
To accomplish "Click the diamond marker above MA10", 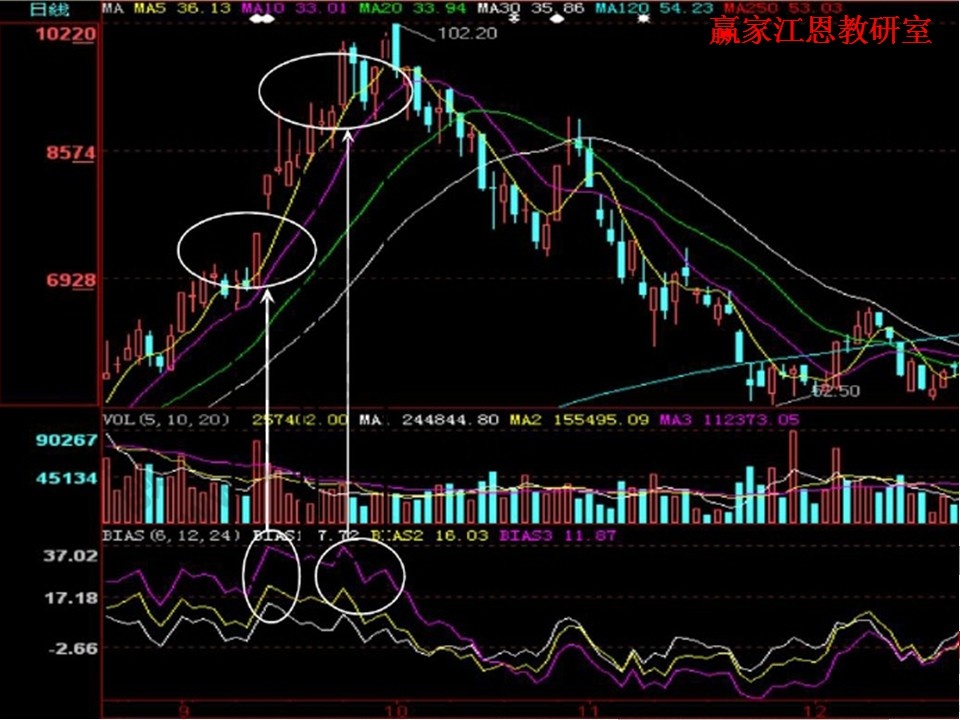I will click(262, 19).
